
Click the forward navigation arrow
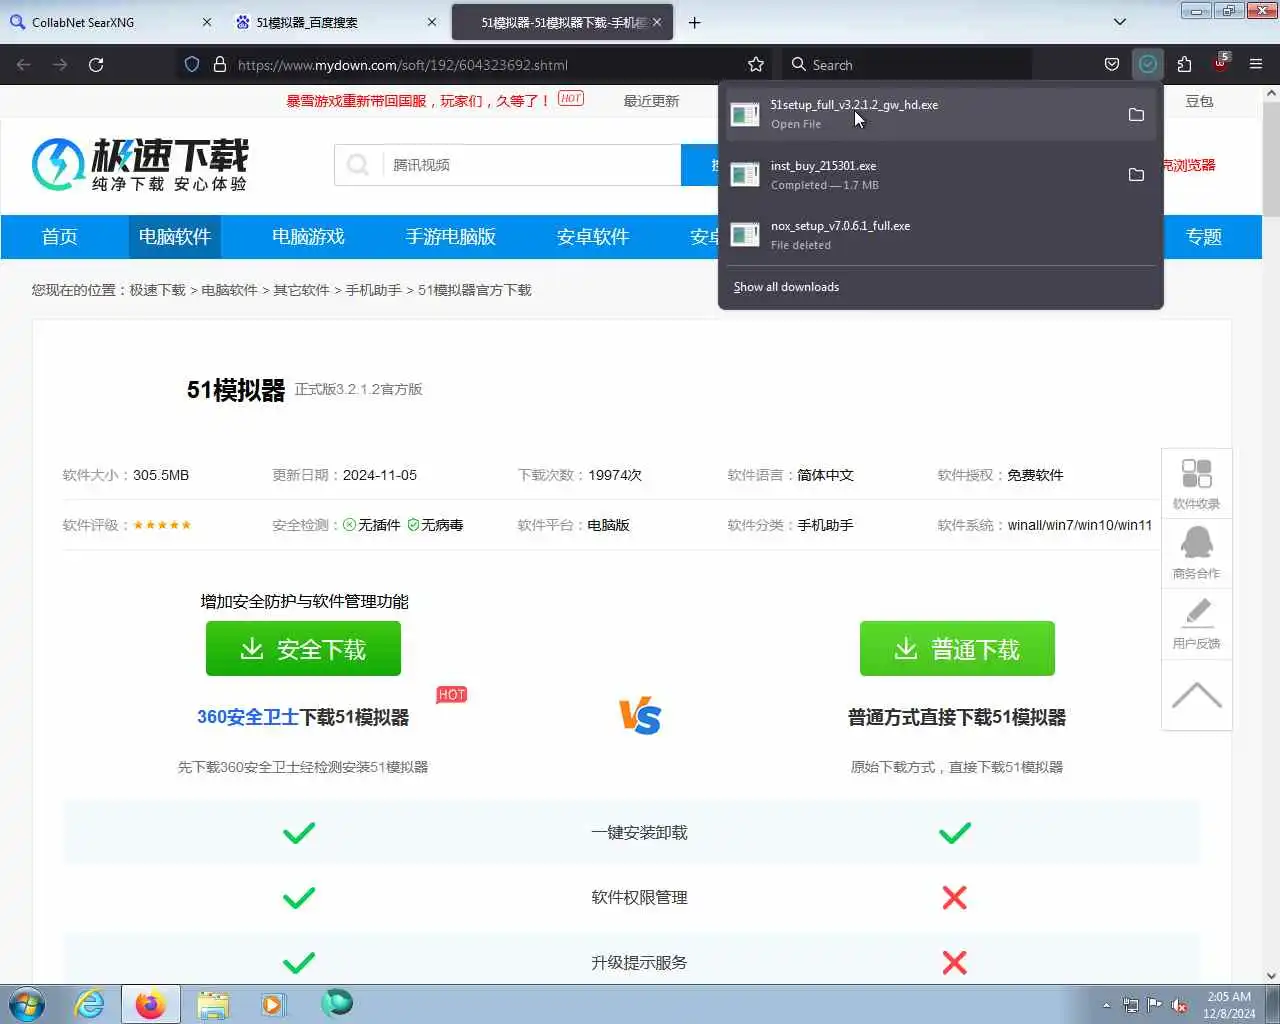(60, 64)
